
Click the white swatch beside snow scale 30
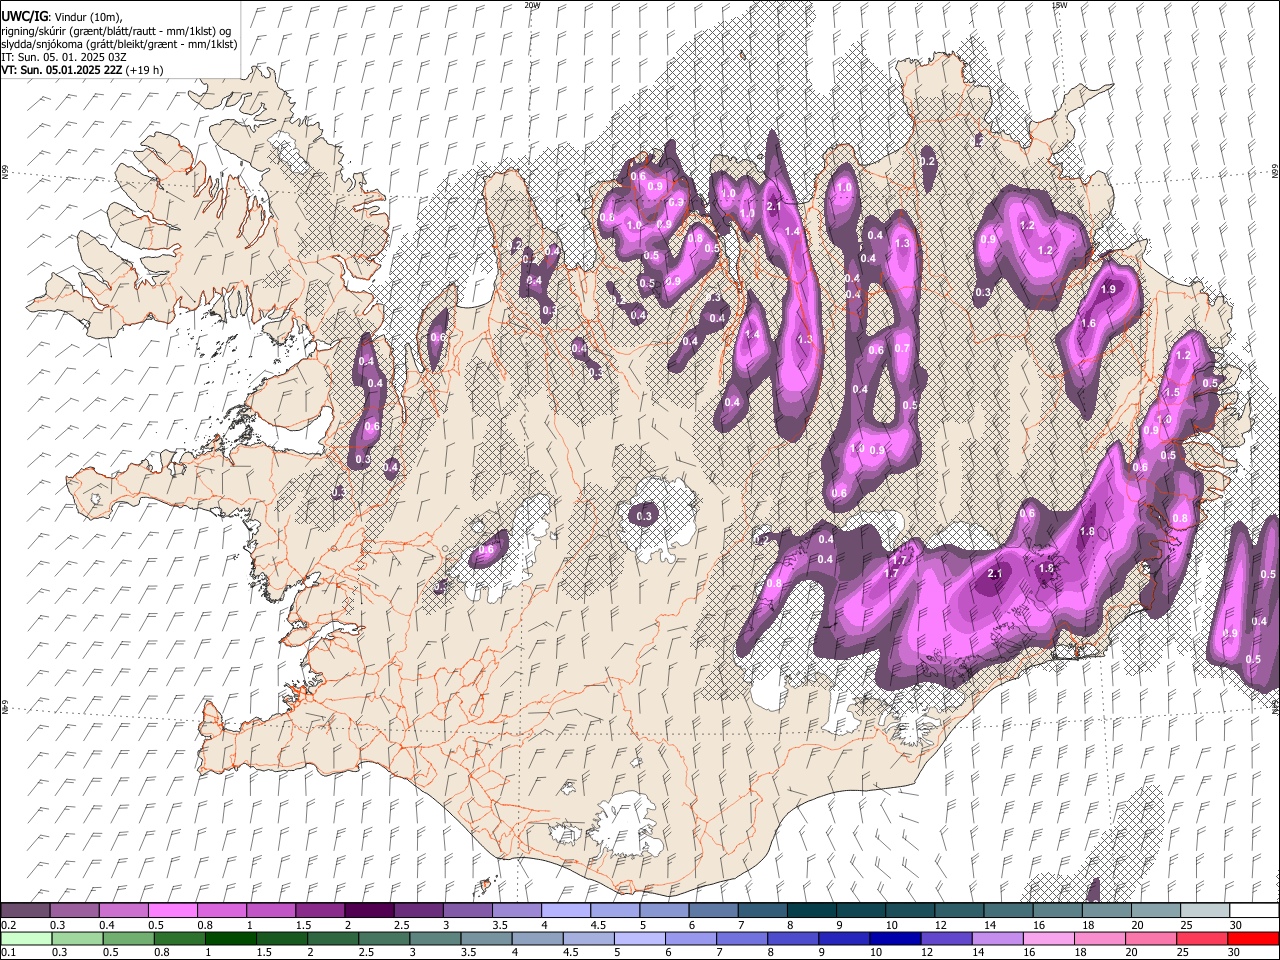tap(1254, 911)
